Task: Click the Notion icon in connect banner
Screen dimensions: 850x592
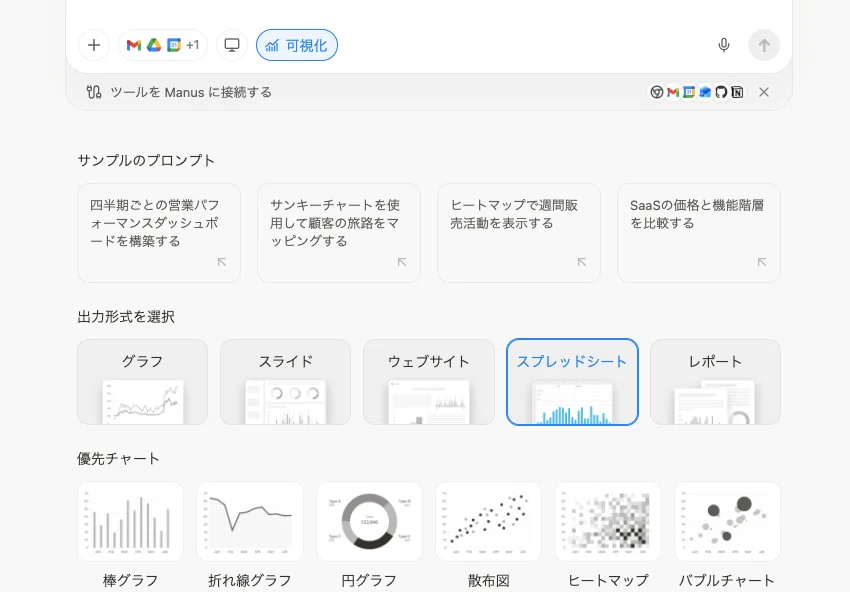Action: pos(737,92)
